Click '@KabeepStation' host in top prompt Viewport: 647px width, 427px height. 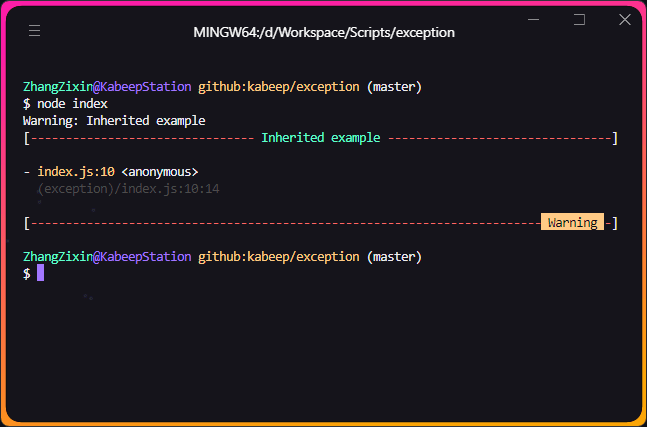coord(142,87)
